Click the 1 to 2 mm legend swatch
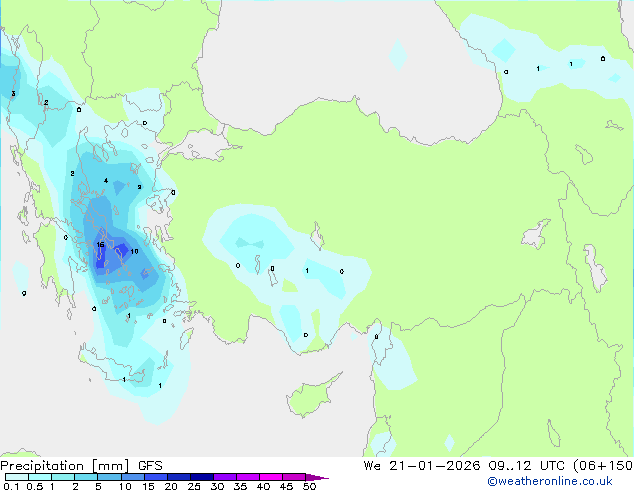The width and height of the screenshot is (634, 490). 63,477
